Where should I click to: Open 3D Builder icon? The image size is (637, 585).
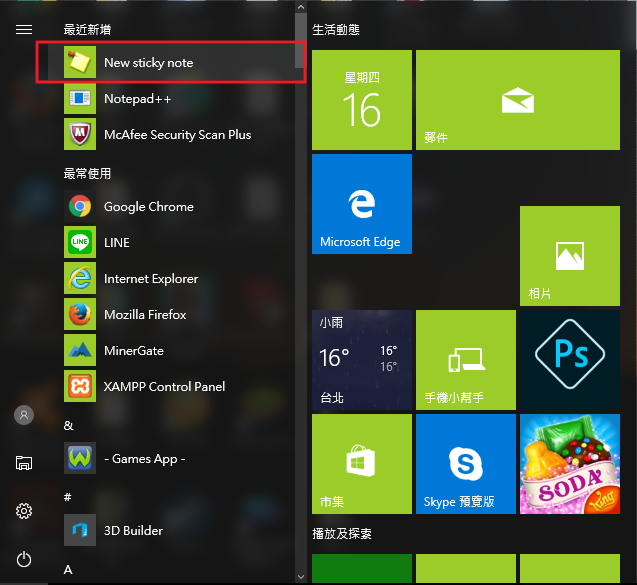point(80,530)
